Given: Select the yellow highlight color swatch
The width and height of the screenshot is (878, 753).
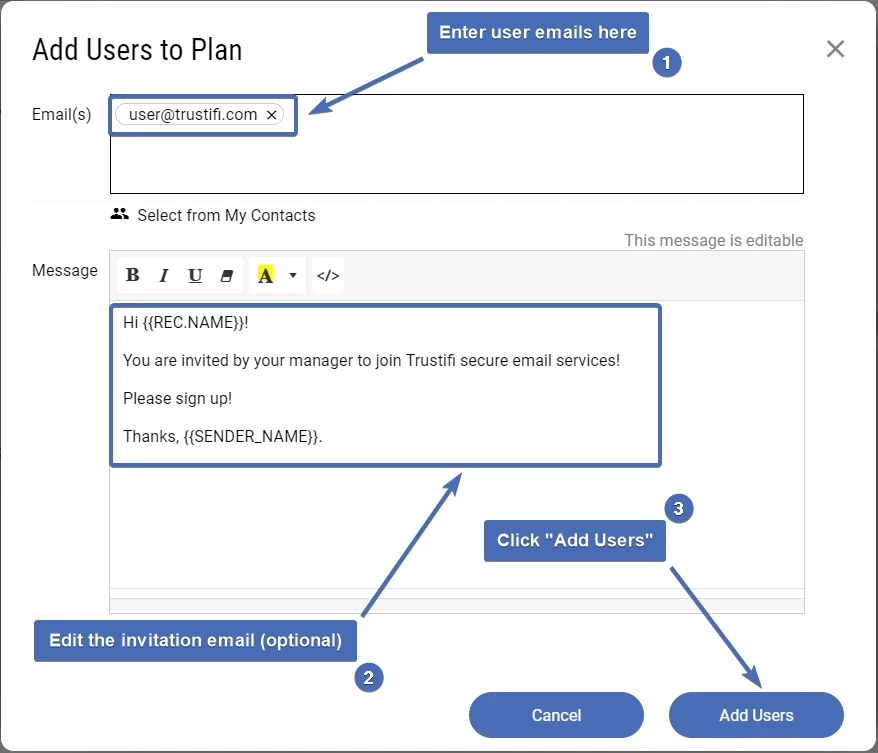Looking at the screenshot, I should click(265, 275).
